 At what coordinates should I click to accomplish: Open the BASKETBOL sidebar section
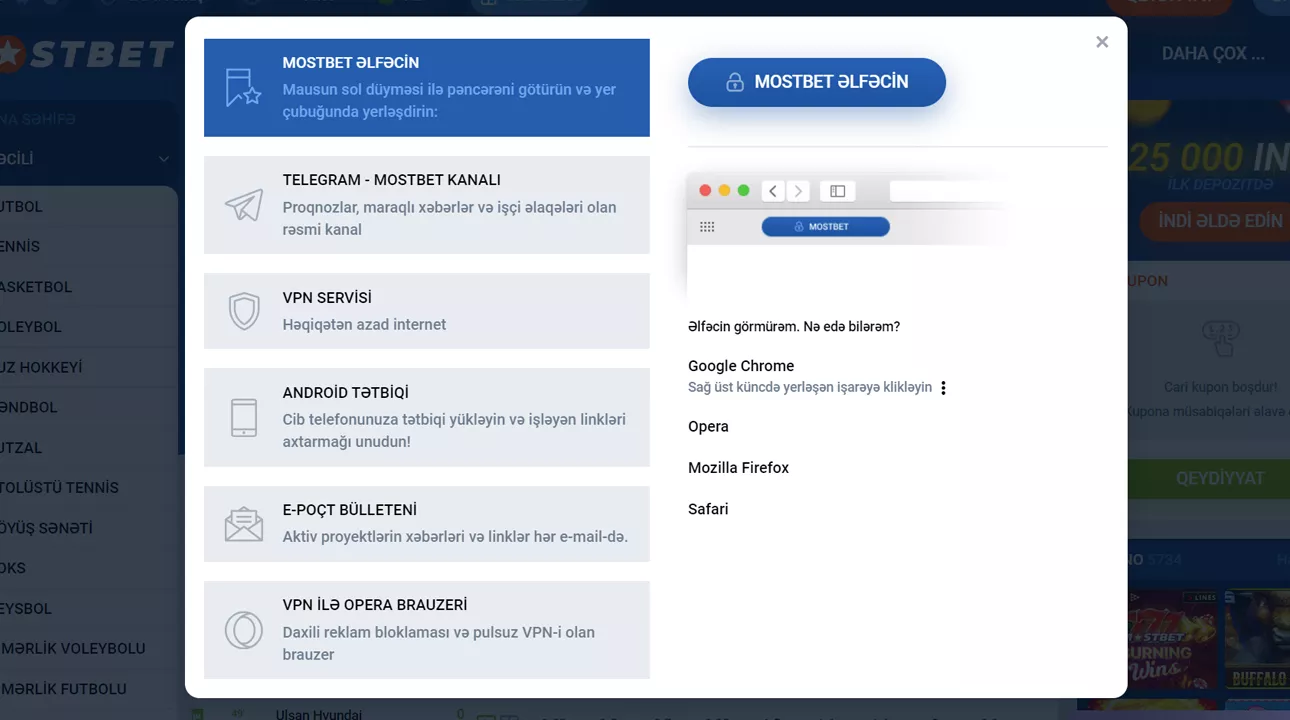click(x=40, y=287)
